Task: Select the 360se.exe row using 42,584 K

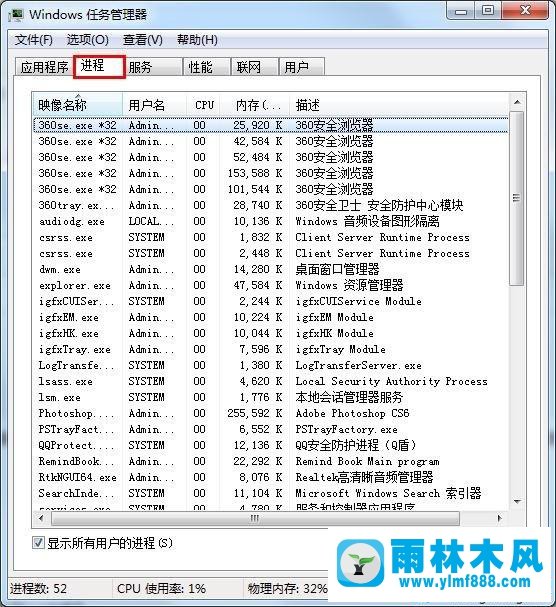Action: [271, 141]
